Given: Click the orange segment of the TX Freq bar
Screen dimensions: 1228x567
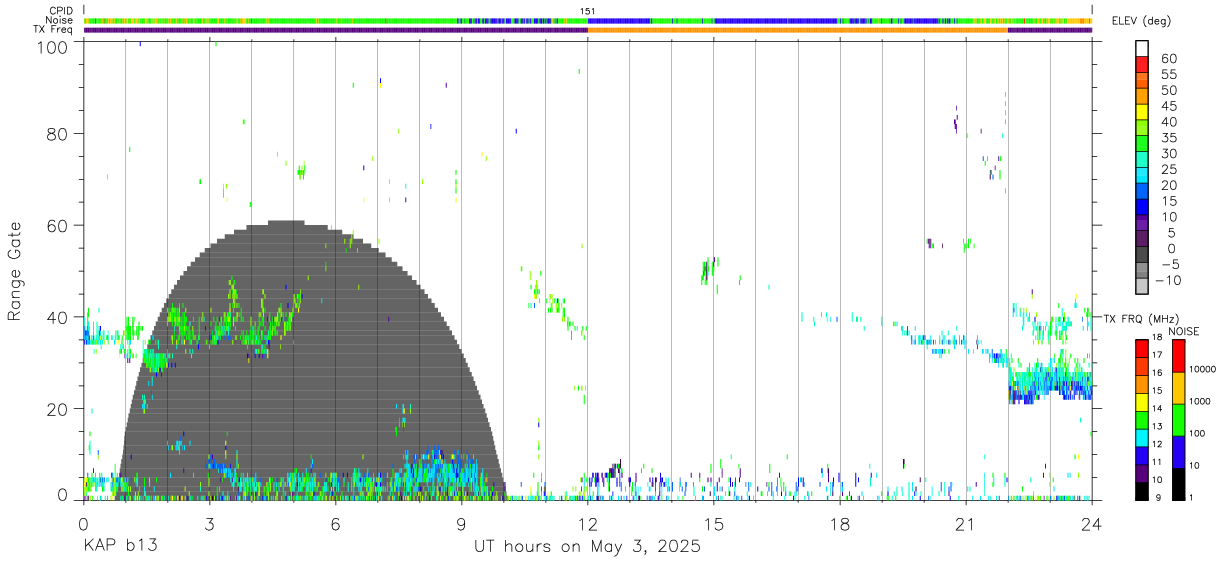Looking at the screenshot, I should click(798, 30).
